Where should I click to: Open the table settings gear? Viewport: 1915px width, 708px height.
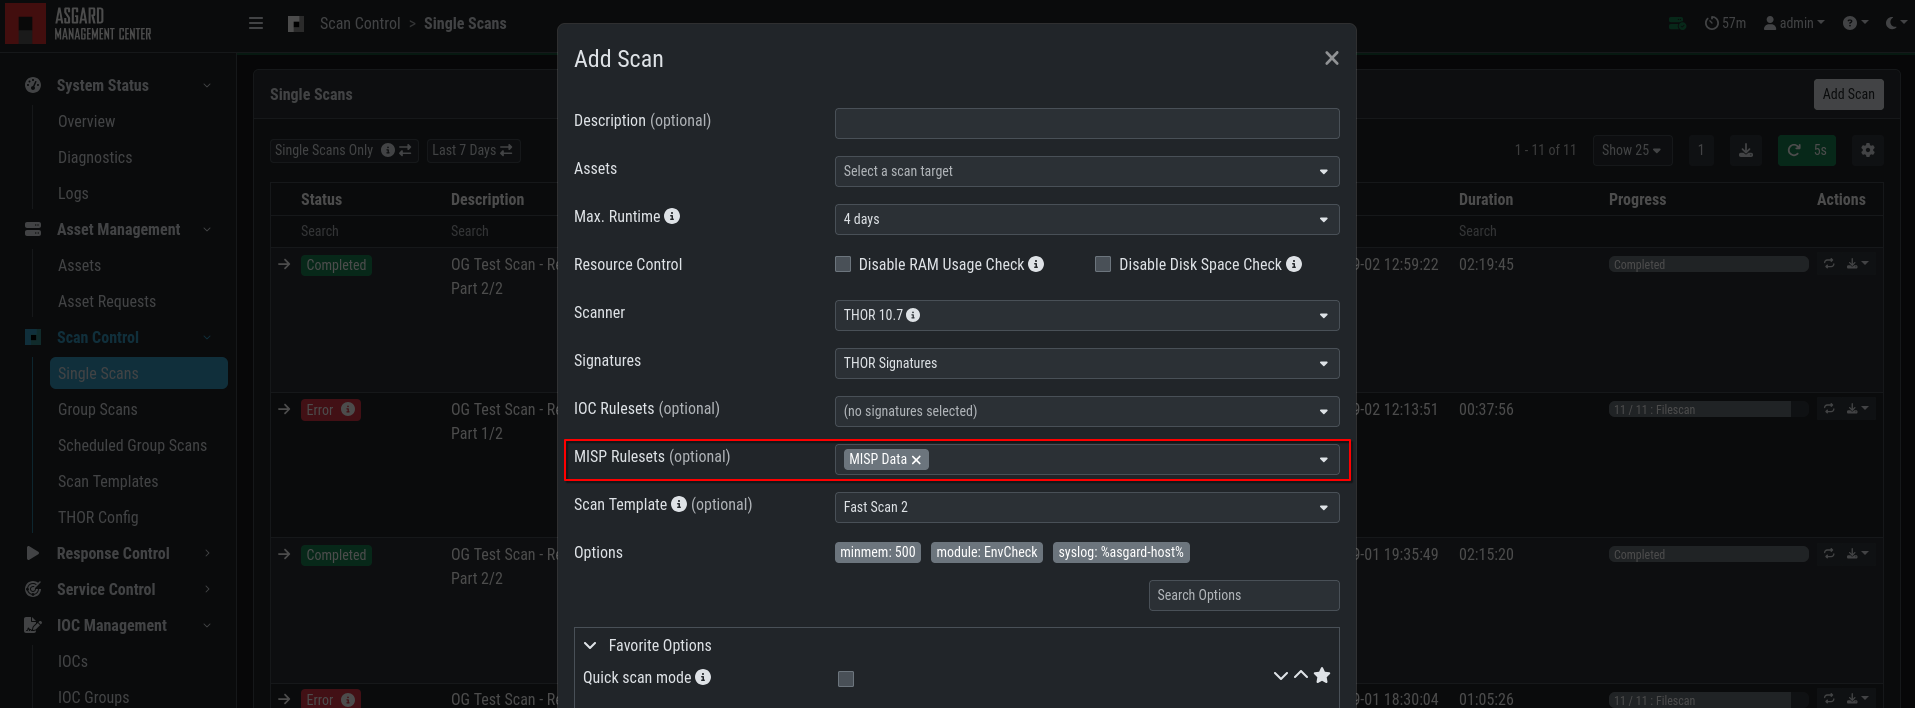coord(1868,150)
